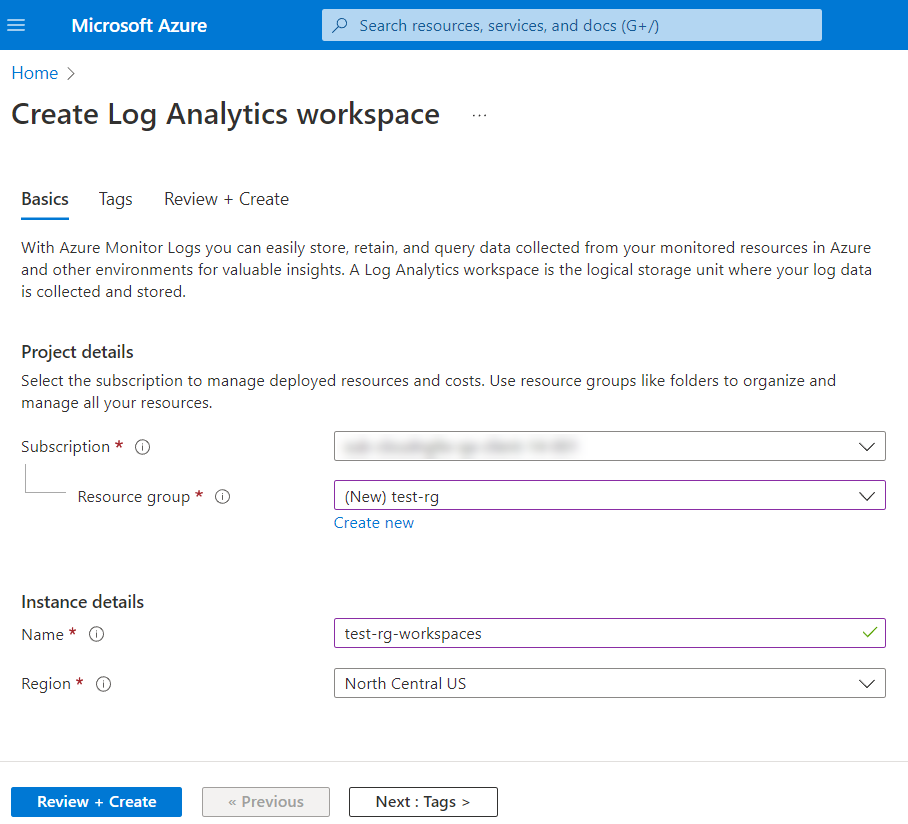Click the Name field info icon
This screenshot has height=824, width=908.
pos(97,635)
